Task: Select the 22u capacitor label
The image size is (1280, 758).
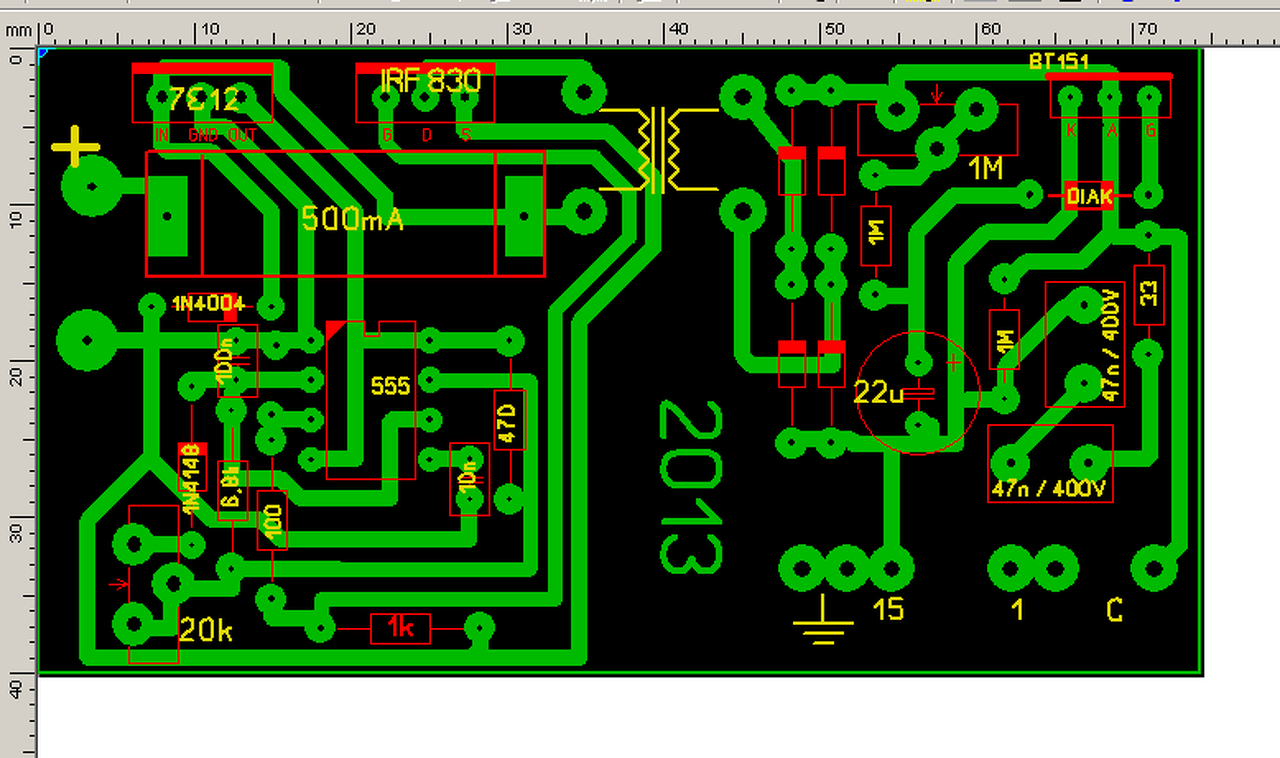Action: tap(879, 392)
